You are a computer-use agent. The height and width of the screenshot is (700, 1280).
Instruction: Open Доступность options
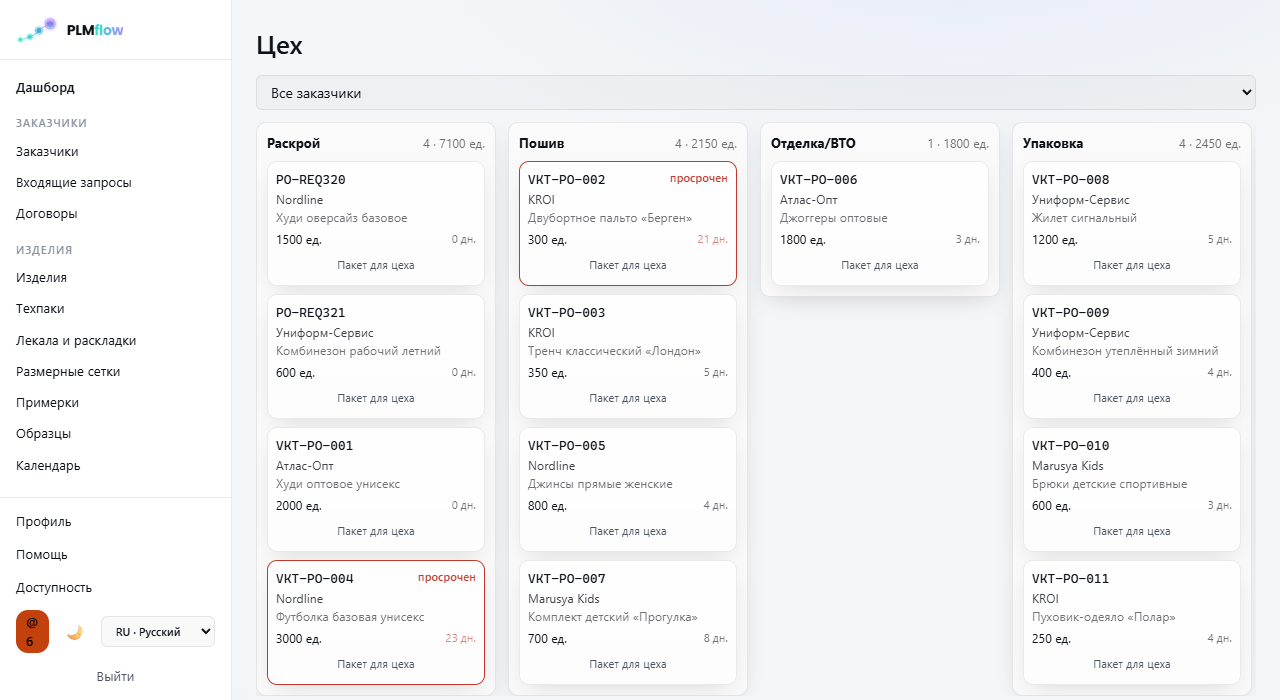pos(54,588)
